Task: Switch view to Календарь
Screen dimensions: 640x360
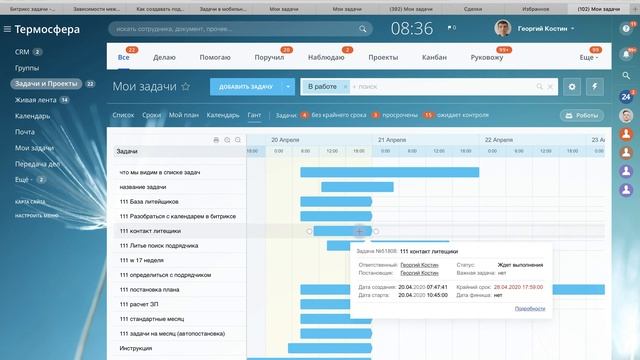Action: point(223,115)
